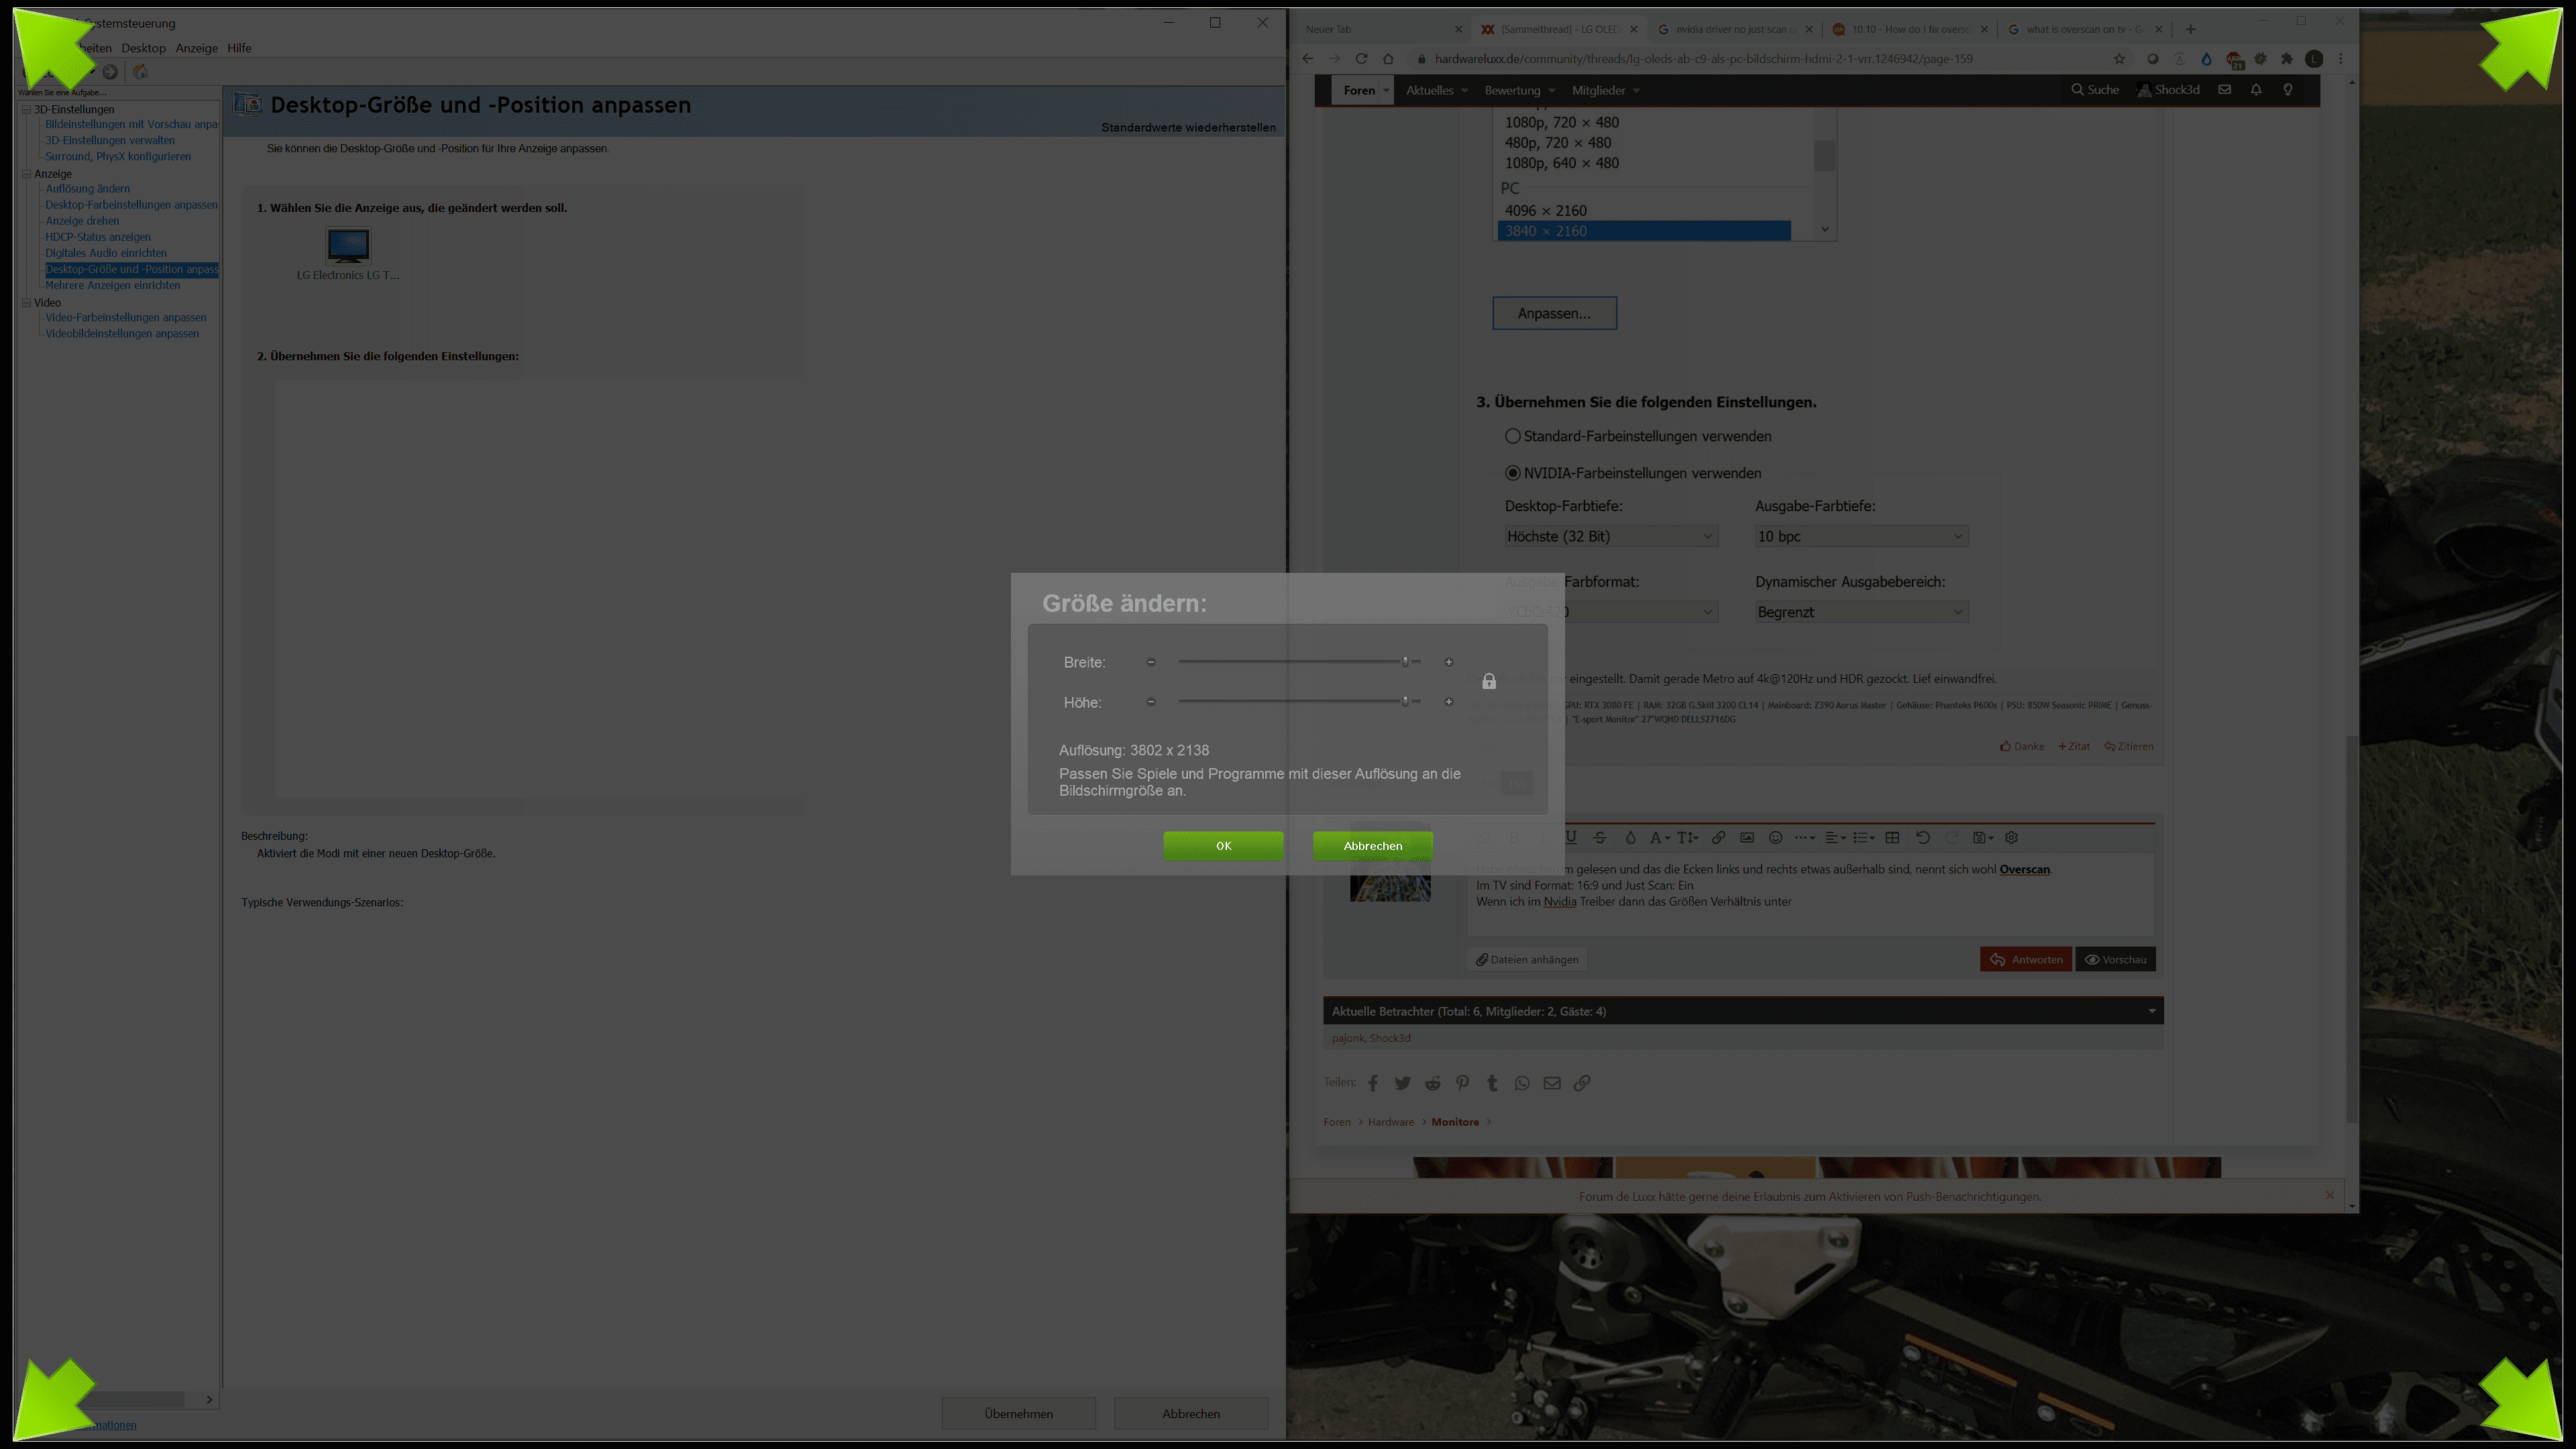Open Auflösung ändern in the tree
Screen dimensions: 2576x1449
[x=87, y=188]
